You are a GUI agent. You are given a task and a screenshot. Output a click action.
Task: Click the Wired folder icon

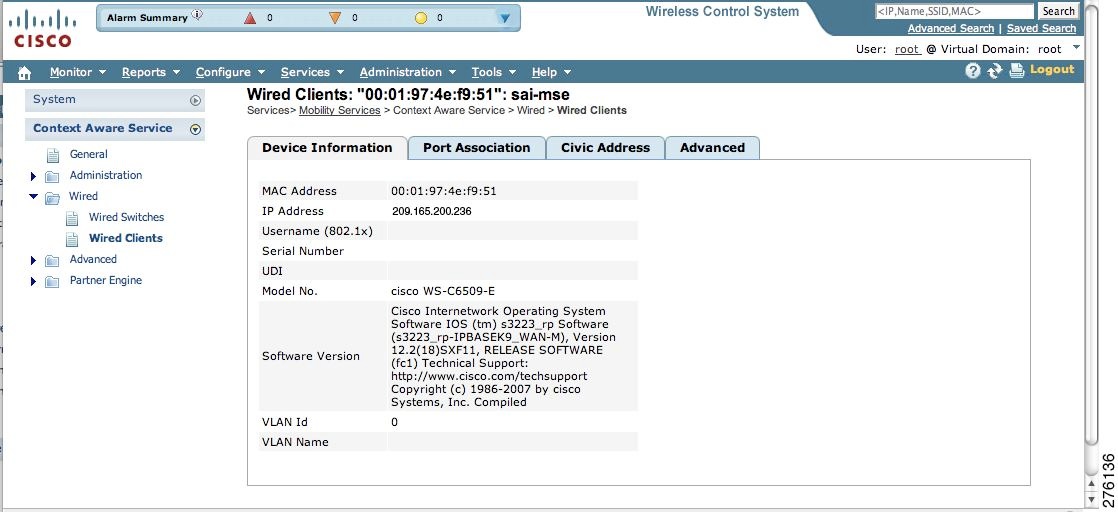[52, 198]
